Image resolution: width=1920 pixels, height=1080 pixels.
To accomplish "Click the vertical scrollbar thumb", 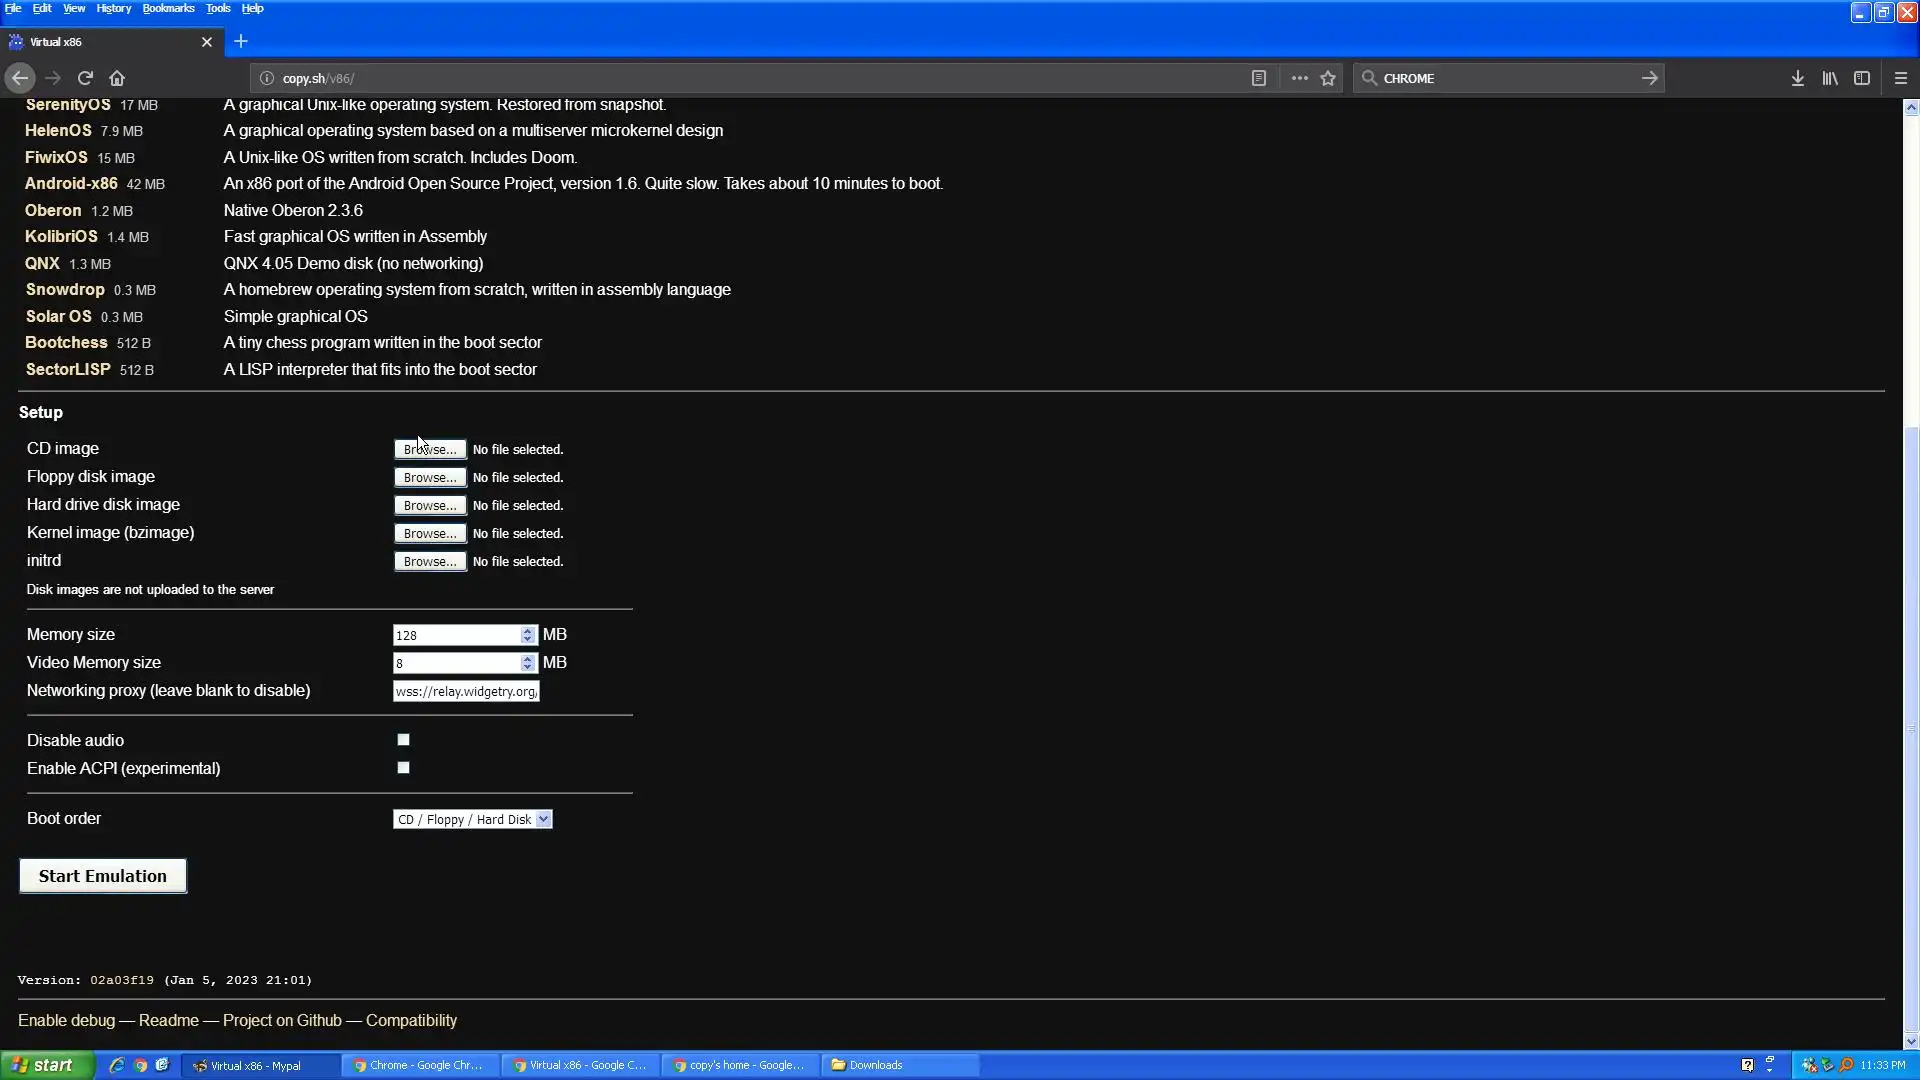I will (x=1911, y=730).
